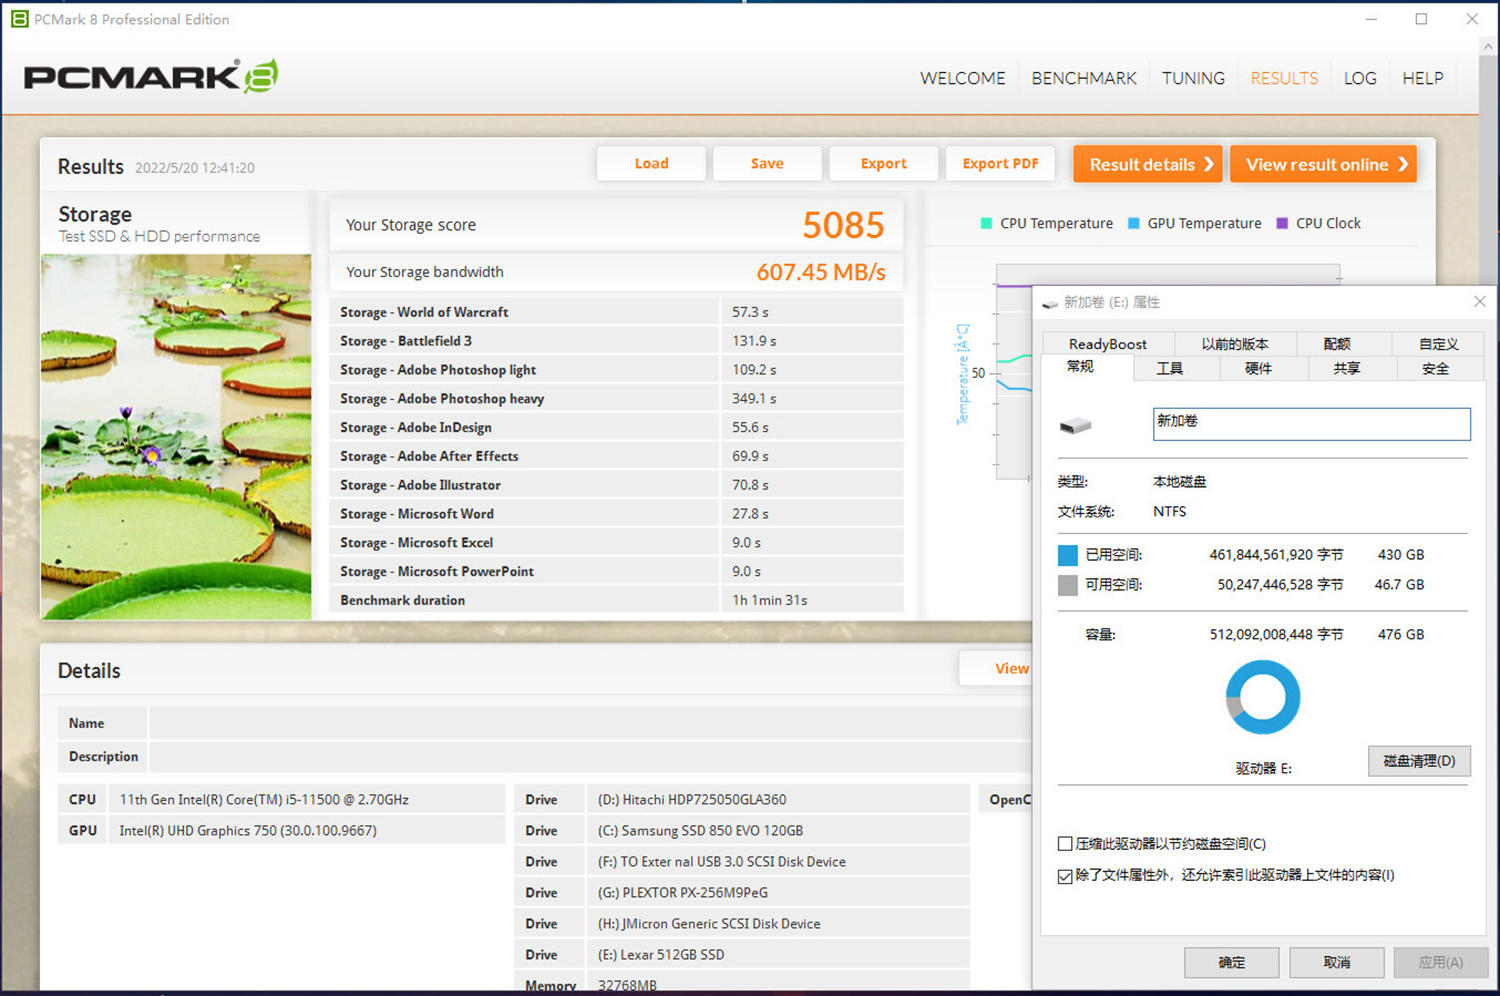The width and height of the screenshot is (1500, 996).
Task: Open the 自定义 tab
Action: click(1438, 344)
